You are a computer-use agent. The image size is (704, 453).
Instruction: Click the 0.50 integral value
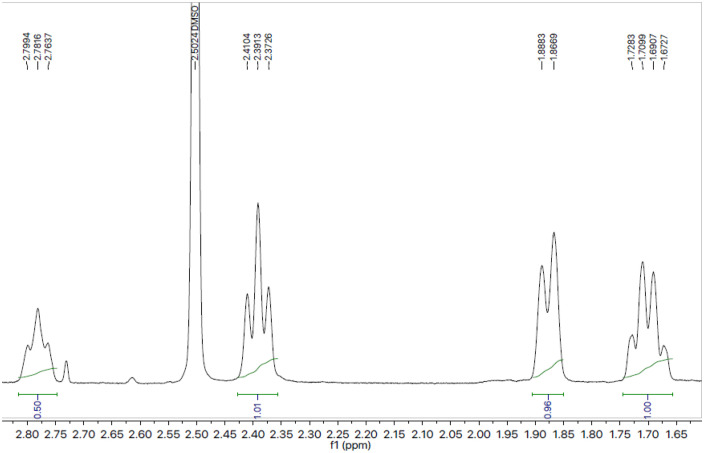38,408
